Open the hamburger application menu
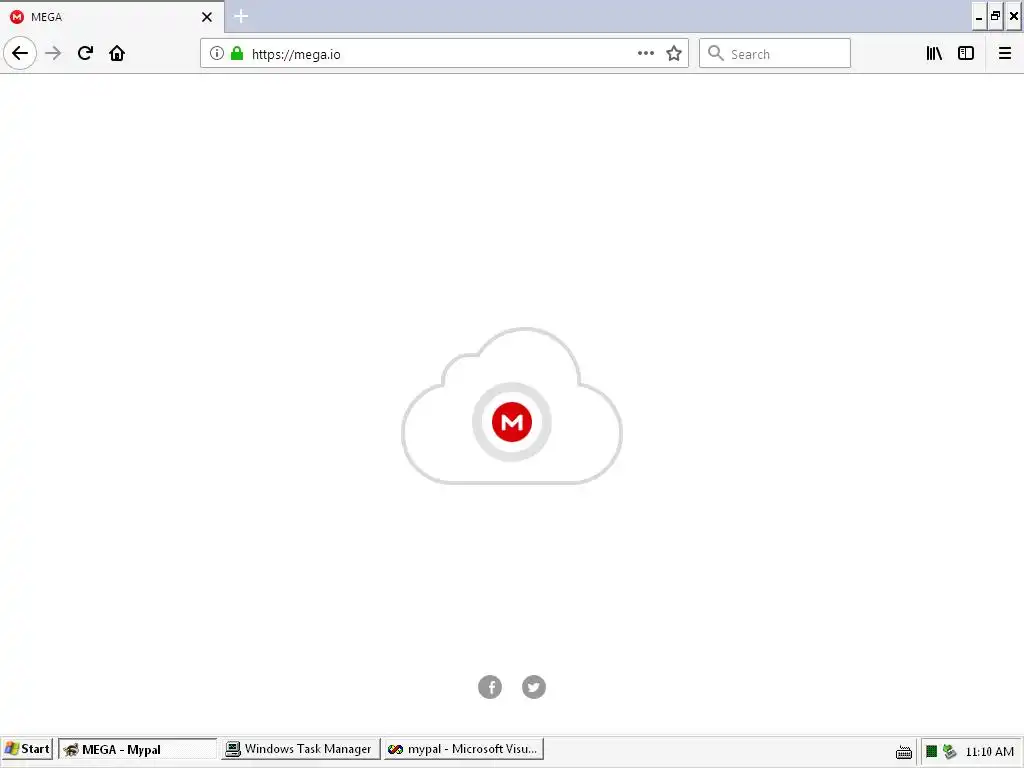The width and height of the screenshot is (1024, 768). pos(1005,54)
